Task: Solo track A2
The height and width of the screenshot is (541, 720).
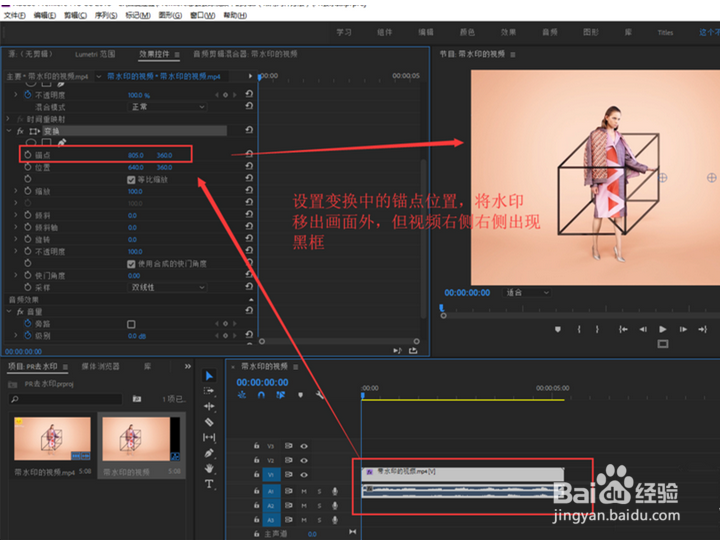Action: 319,506
